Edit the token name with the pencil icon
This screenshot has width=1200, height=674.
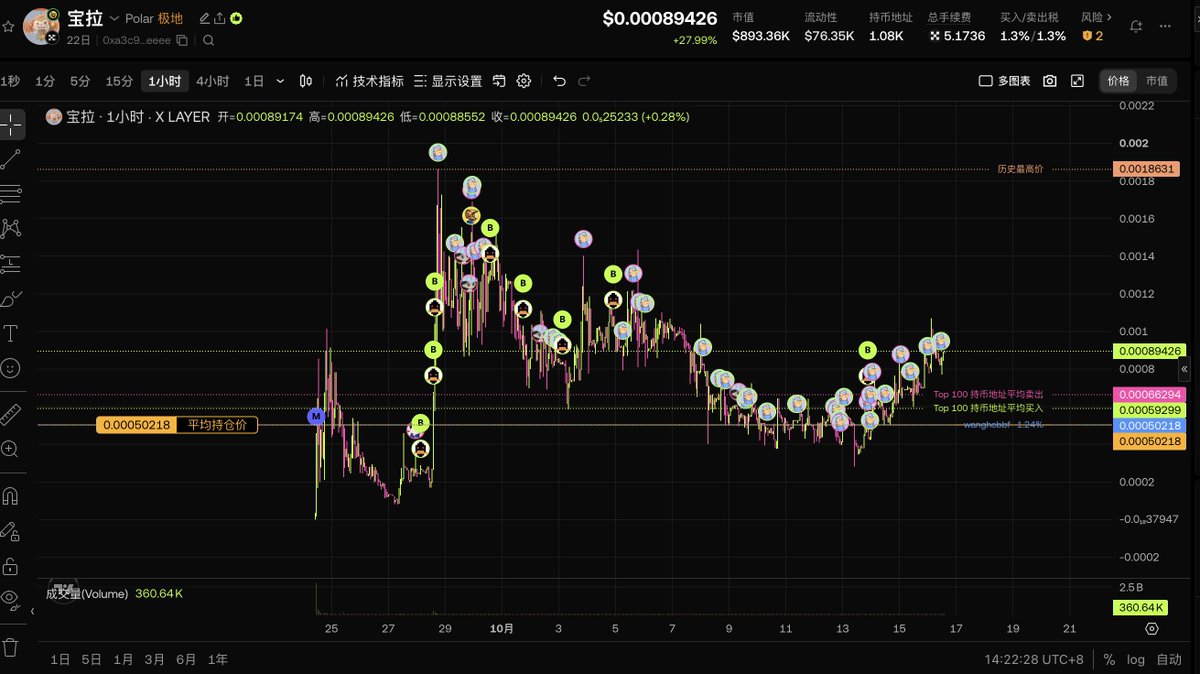click(204, 18)
